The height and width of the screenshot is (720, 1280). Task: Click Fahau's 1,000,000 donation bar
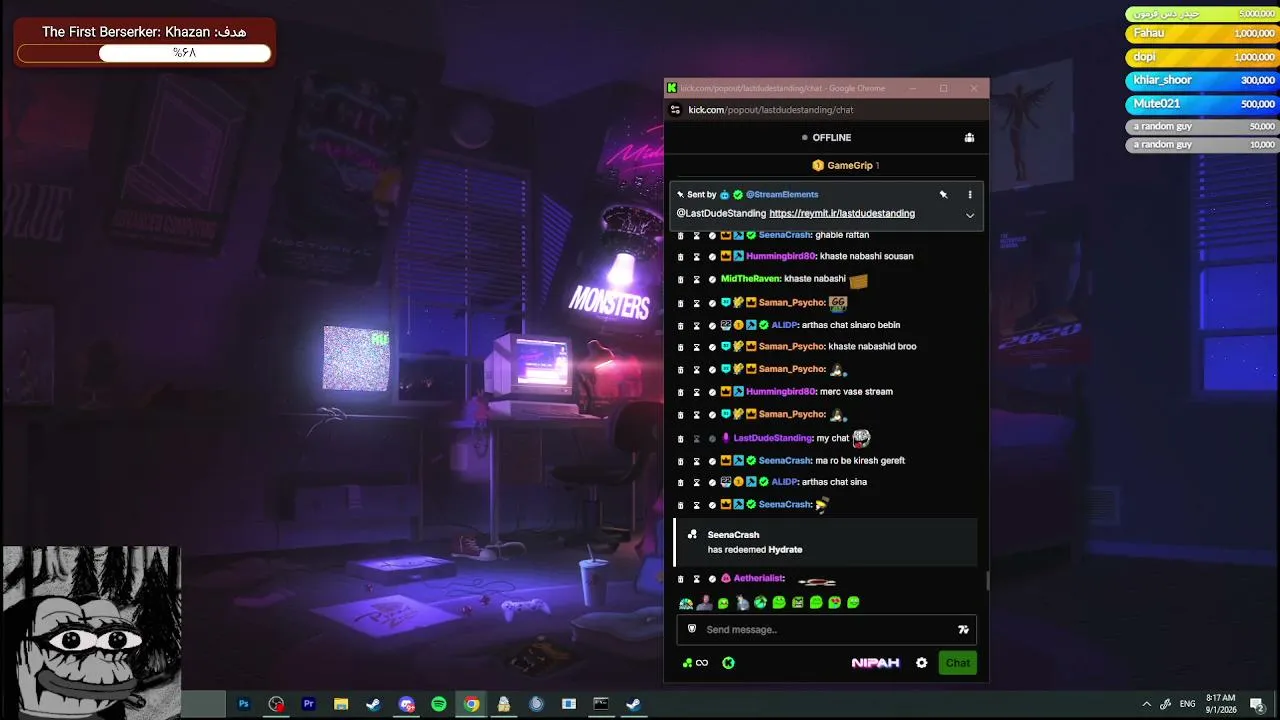pos(1203,33)
